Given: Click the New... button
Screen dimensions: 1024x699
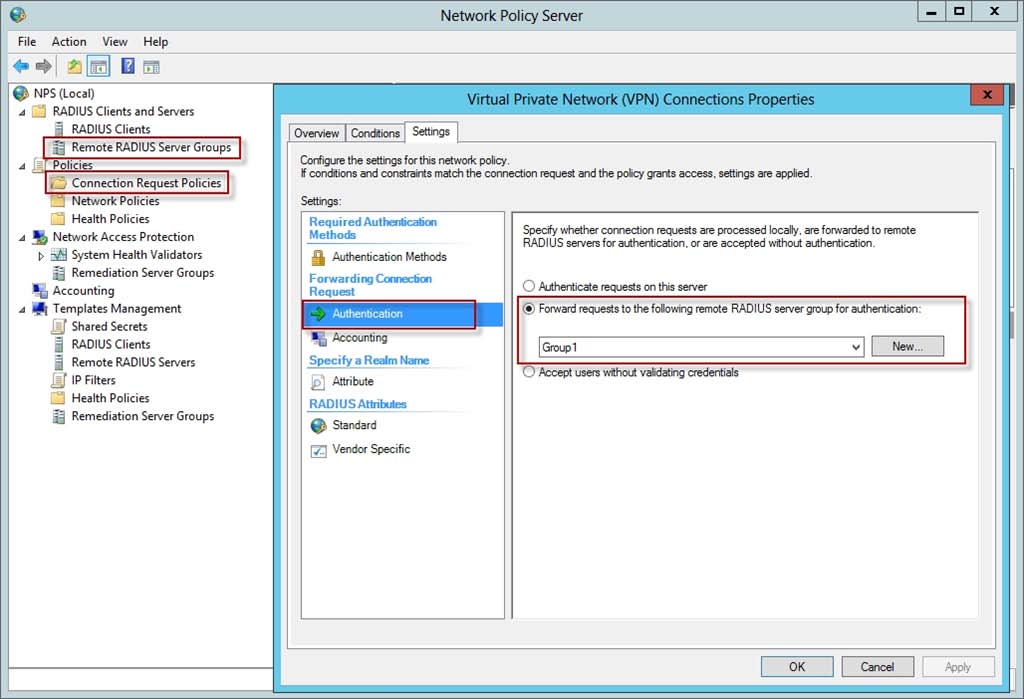Looking at the screenshot, I should pos(907,346).
